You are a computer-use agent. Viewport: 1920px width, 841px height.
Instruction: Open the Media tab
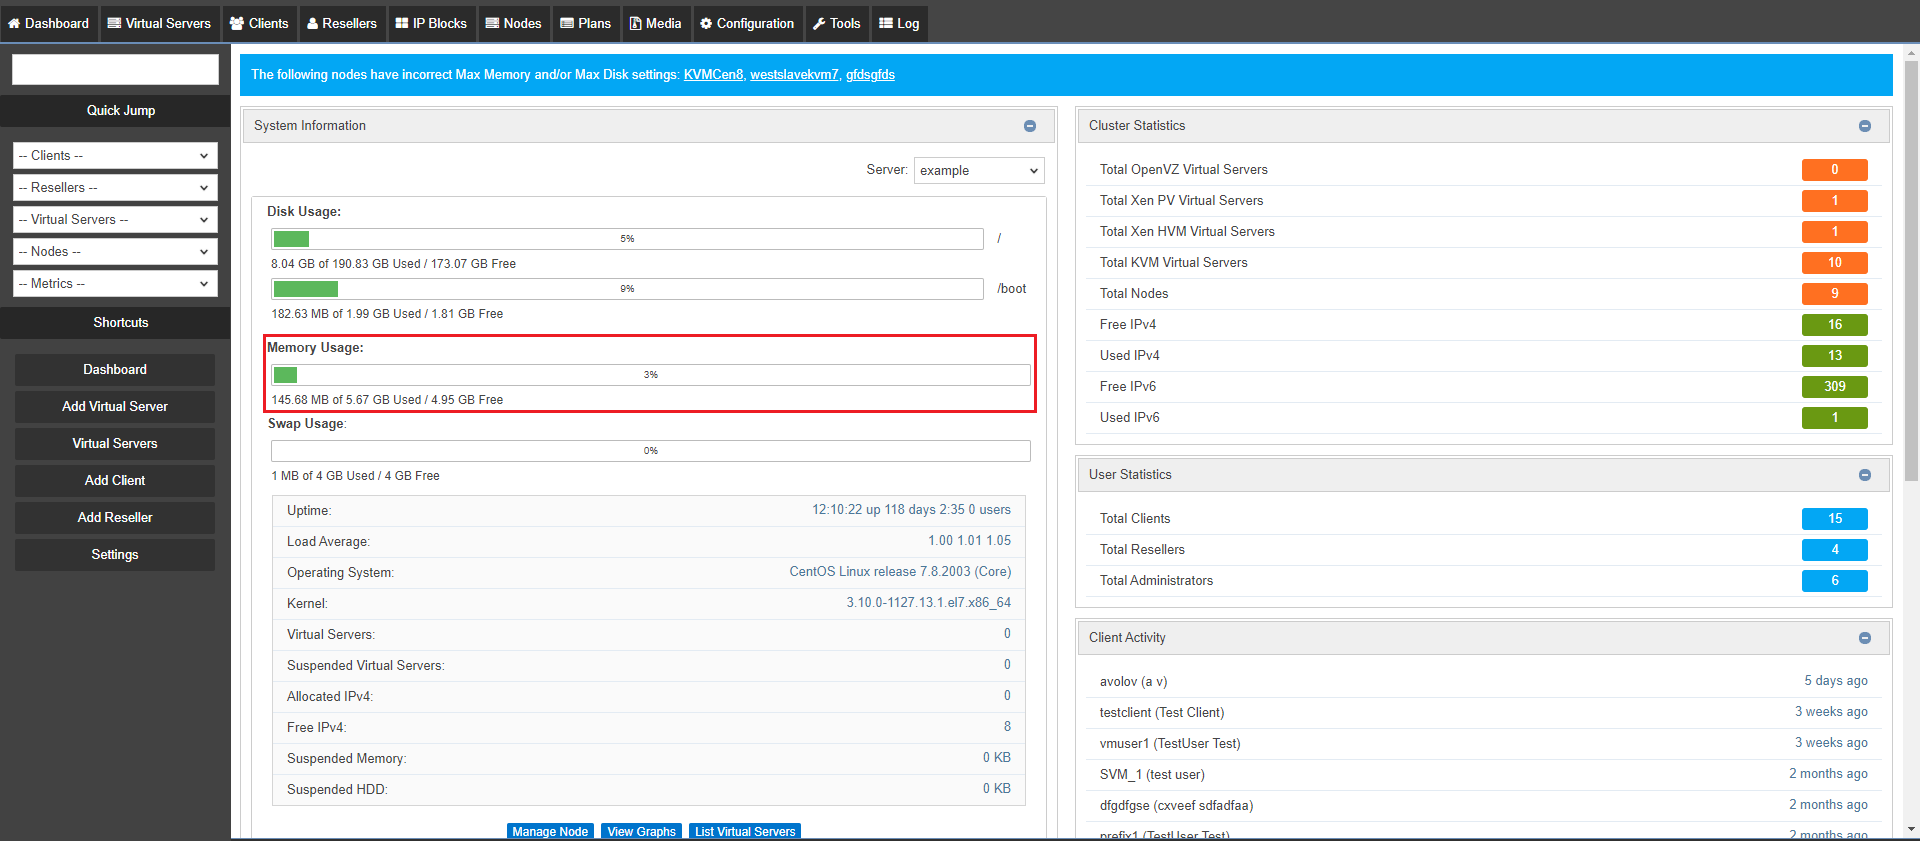[x=655, y=23]
